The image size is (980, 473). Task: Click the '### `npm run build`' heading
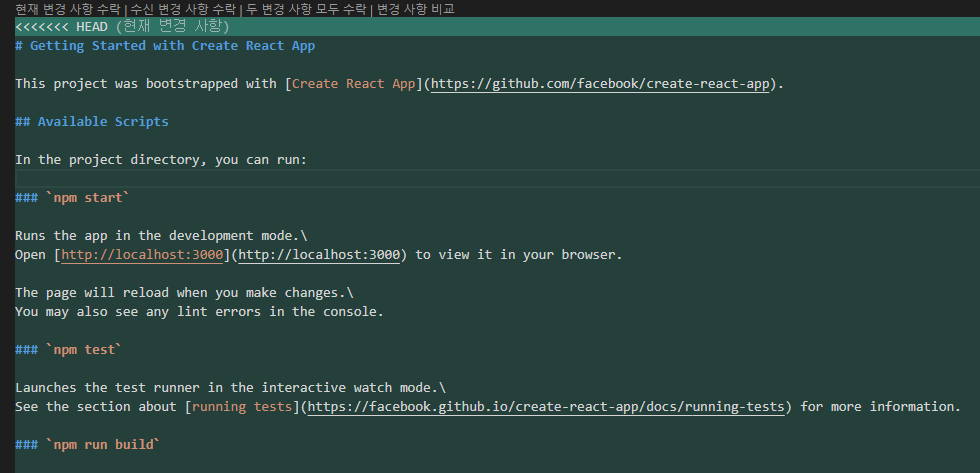coord(88,445)
